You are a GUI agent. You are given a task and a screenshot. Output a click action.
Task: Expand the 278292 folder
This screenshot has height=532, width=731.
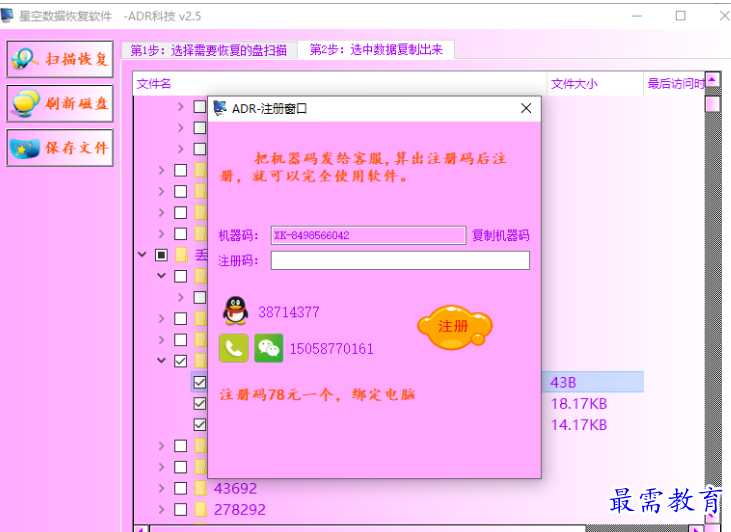(x=161, y=510)
